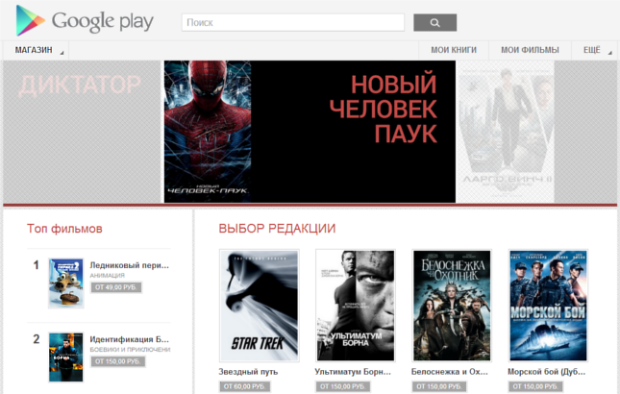Open the Ультиматум Борна poster
Viewport: 620px width, 394px height.
pyautogui.click(x=355, y=305)
